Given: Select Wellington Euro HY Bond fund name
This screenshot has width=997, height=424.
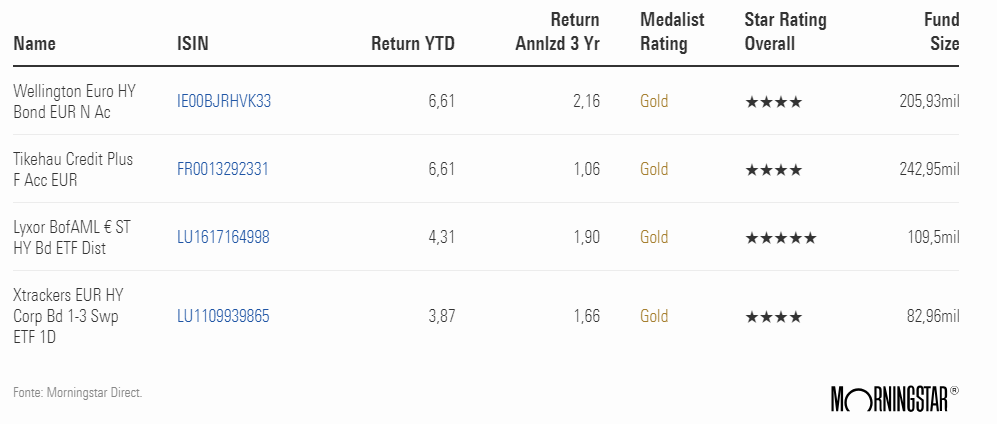Looking at the screenshot, I should 73,101.
